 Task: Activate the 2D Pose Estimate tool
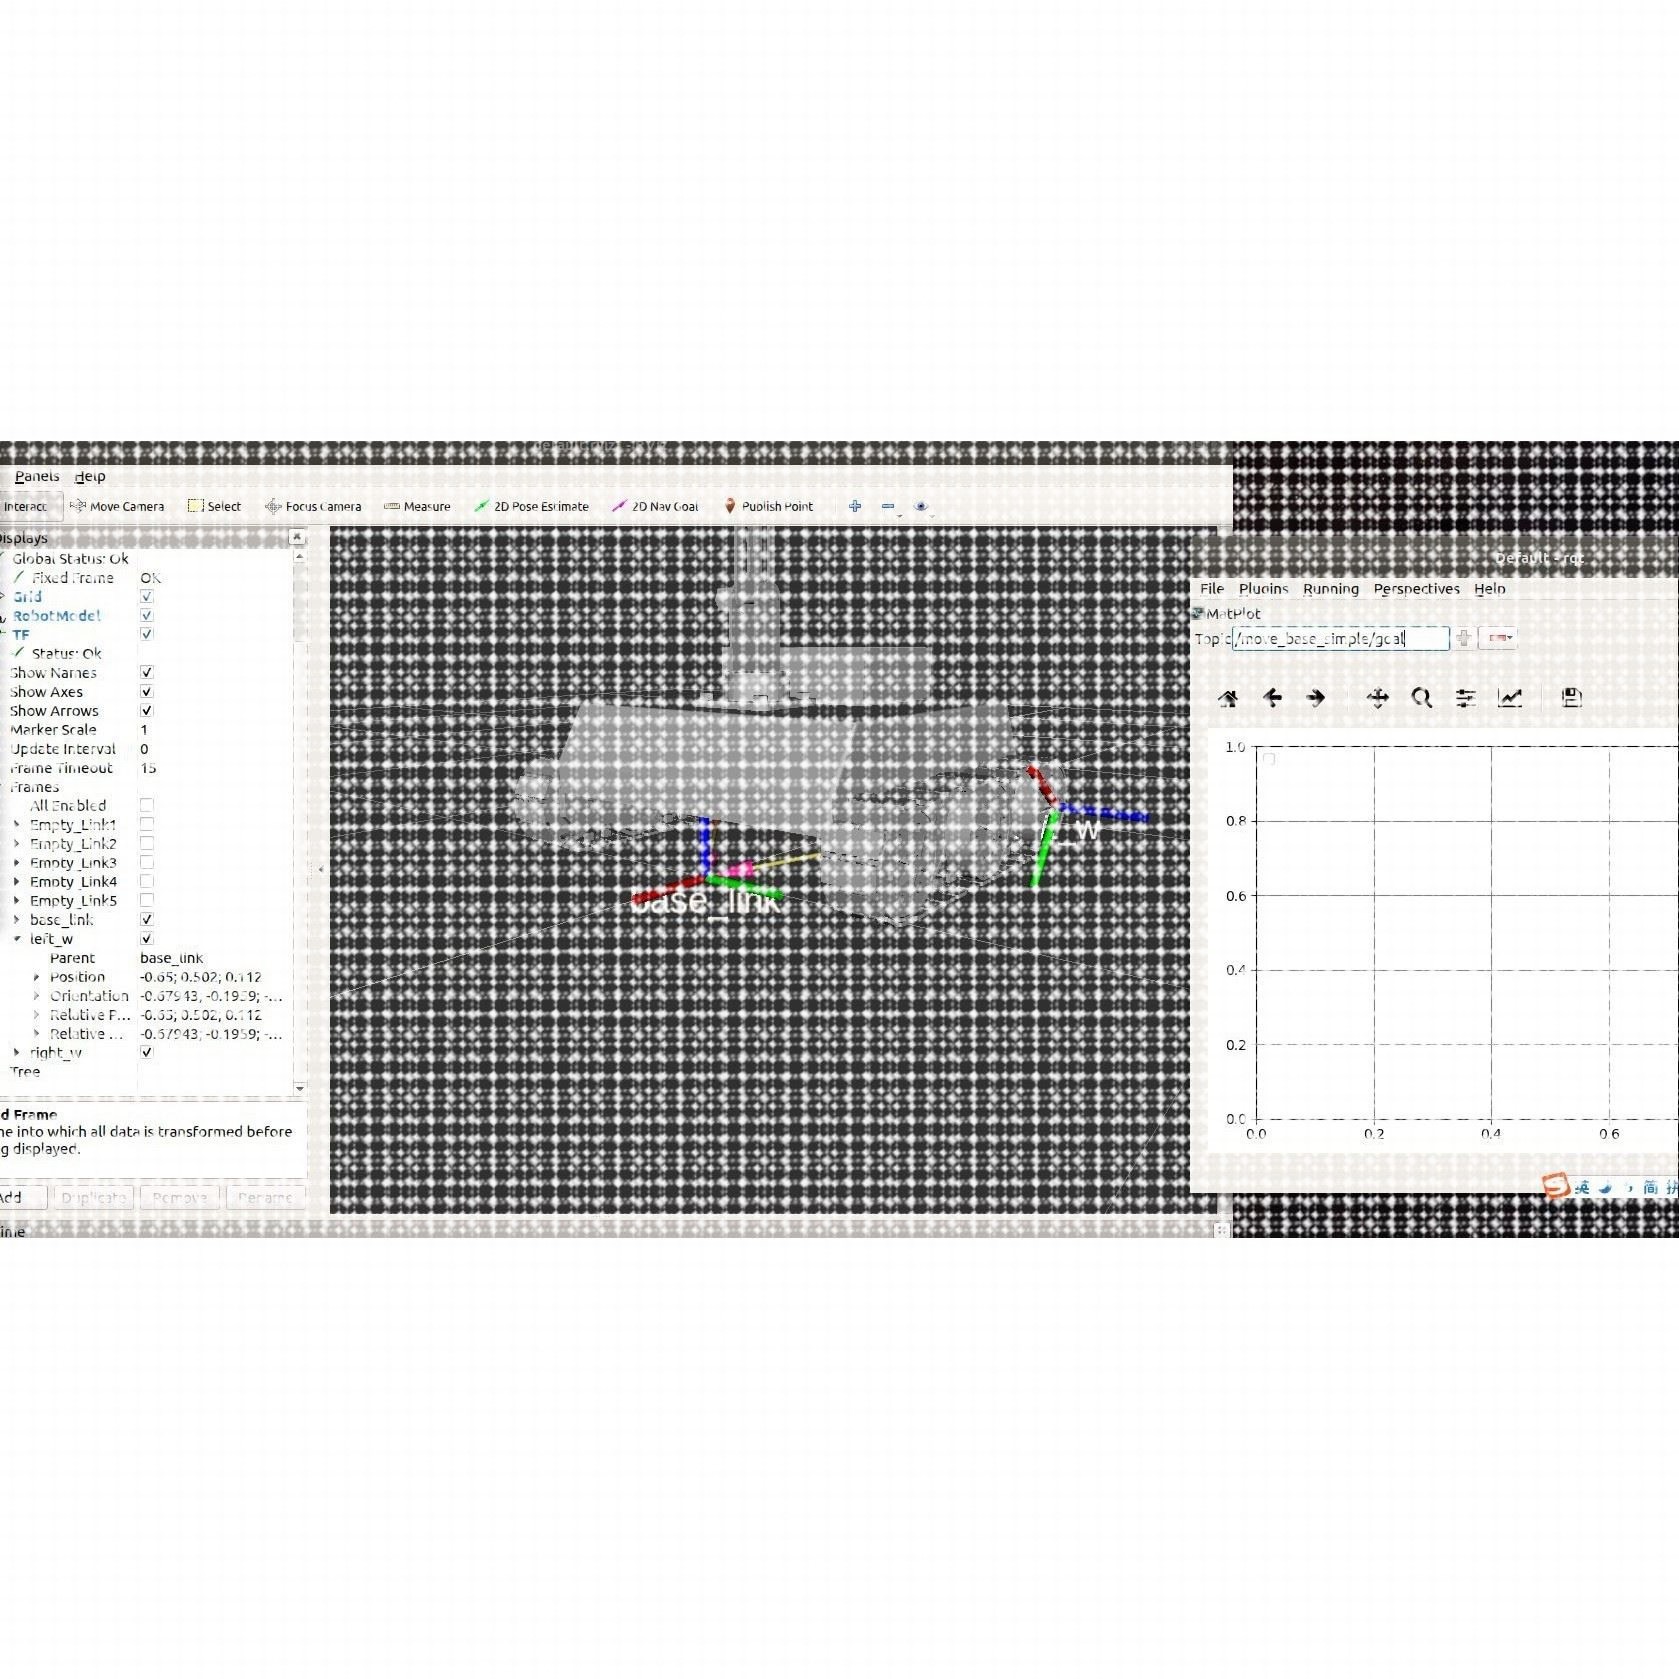click(x=531, y=506)
